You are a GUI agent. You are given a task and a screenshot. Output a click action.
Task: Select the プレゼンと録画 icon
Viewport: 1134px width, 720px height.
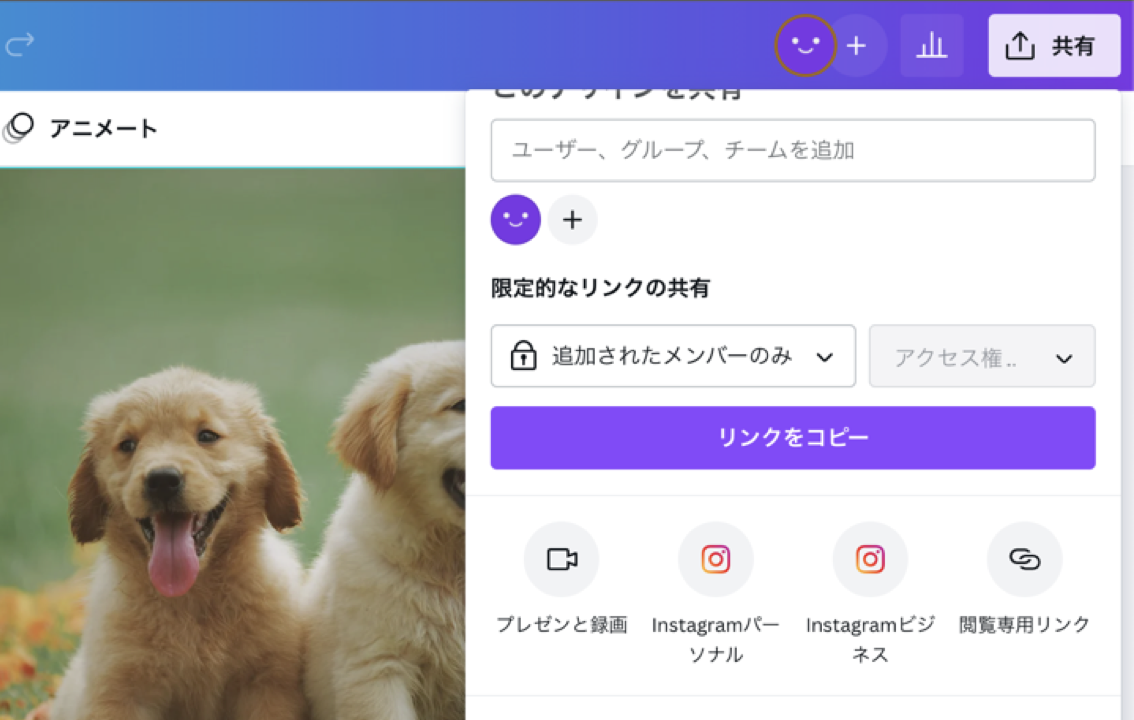(561, 559)
